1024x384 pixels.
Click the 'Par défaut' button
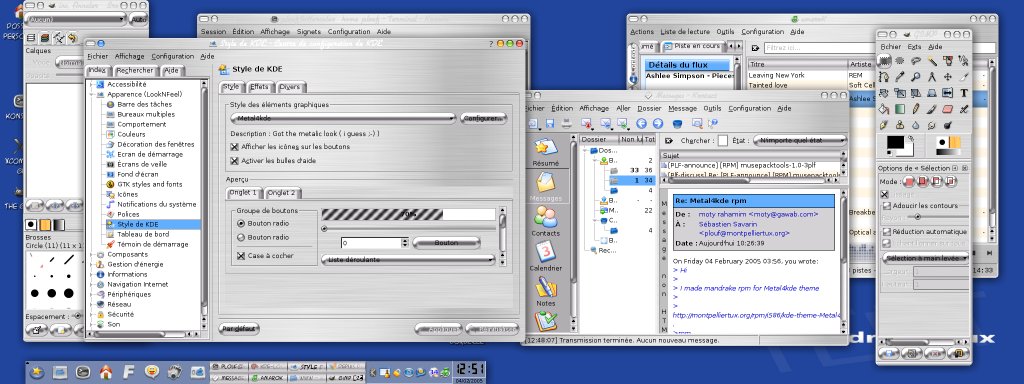pos(238,328)
